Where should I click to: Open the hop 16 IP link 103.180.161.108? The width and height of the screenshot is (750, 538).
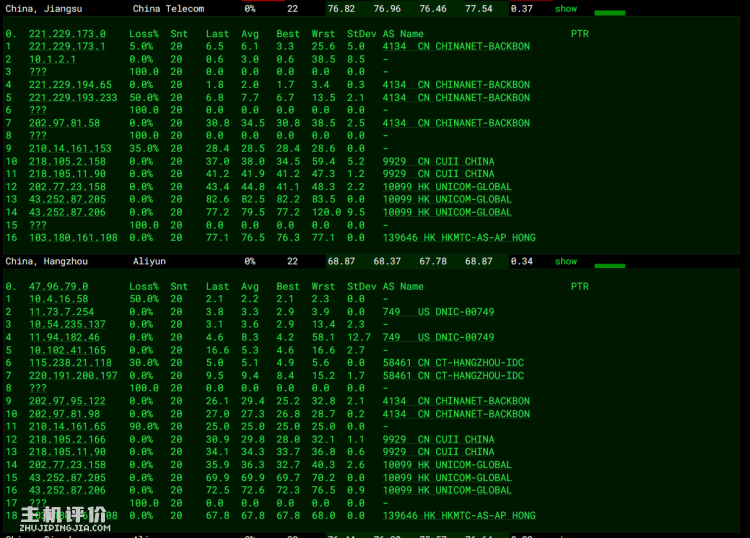tap(73, 238)
